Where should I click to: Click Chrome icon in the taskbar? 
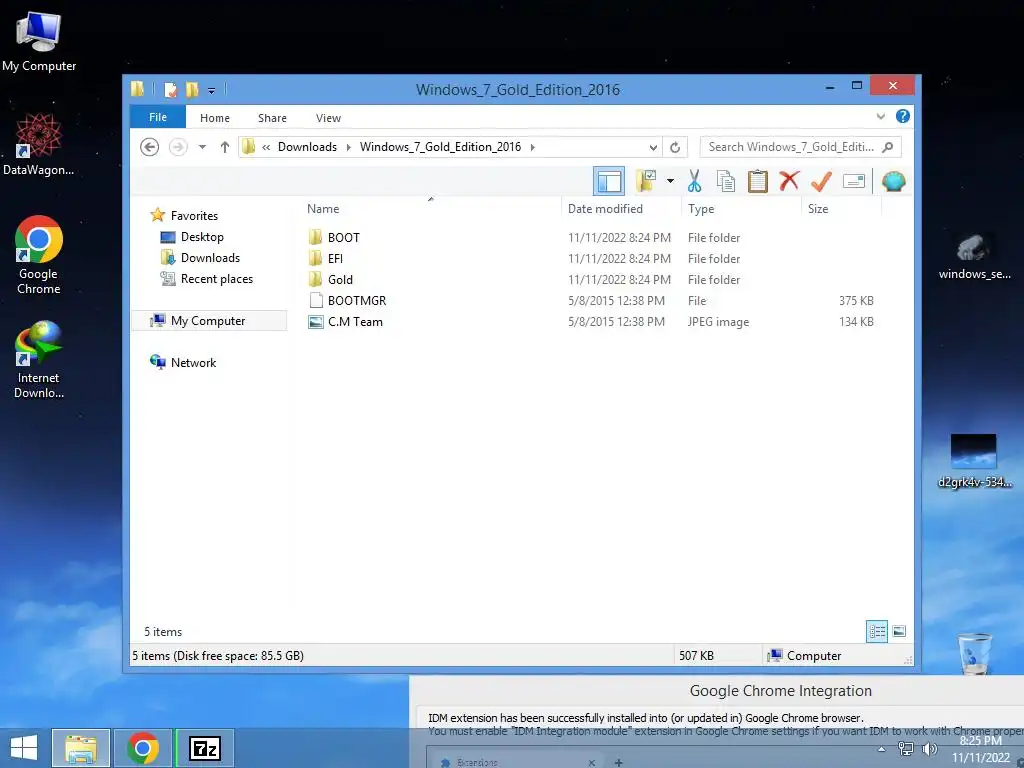pos(143,748)
